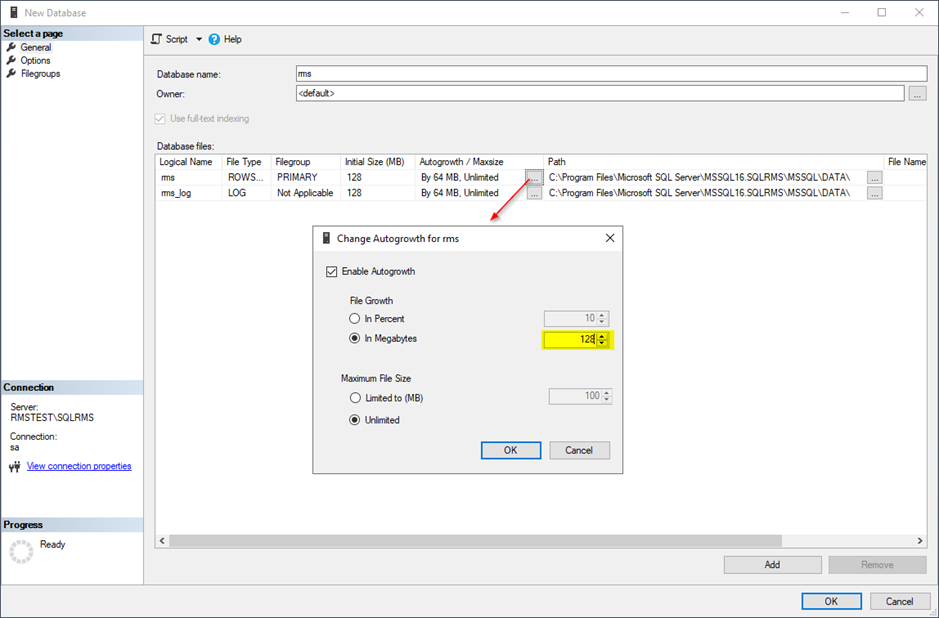939x618 pixels.
Task: Click OK in New Database window
Action: [831, 601]
